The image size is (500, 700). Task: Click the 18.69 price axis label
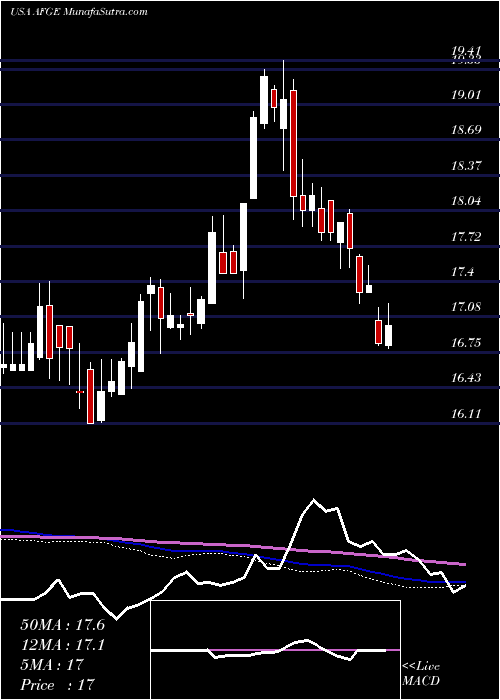(467, 130)
